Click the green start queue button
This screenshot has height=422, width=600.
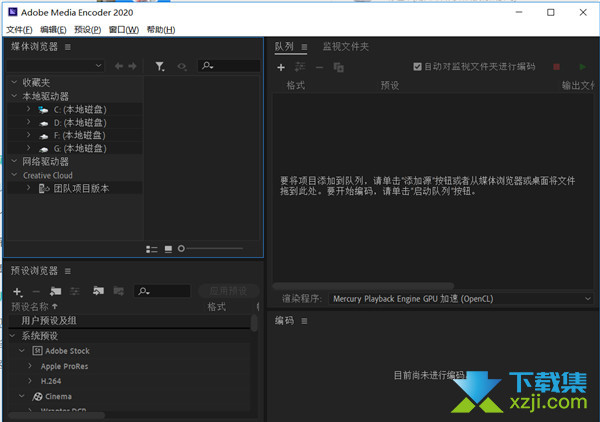[582, 67]
